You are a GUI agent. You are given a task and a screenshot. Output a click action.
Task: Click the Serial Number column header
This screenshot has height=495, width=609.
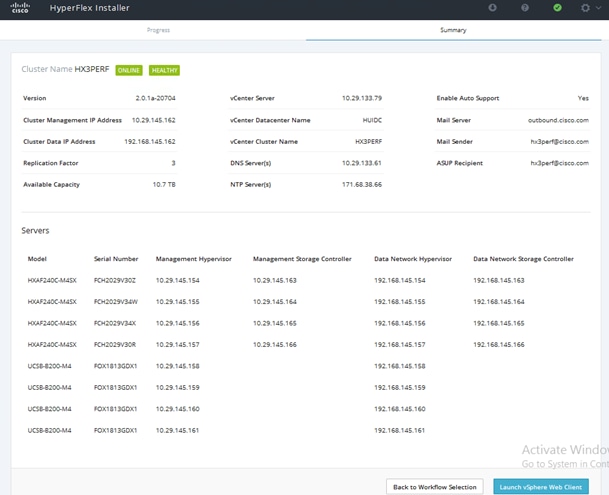pyautogui.click(x=116, y=259)
